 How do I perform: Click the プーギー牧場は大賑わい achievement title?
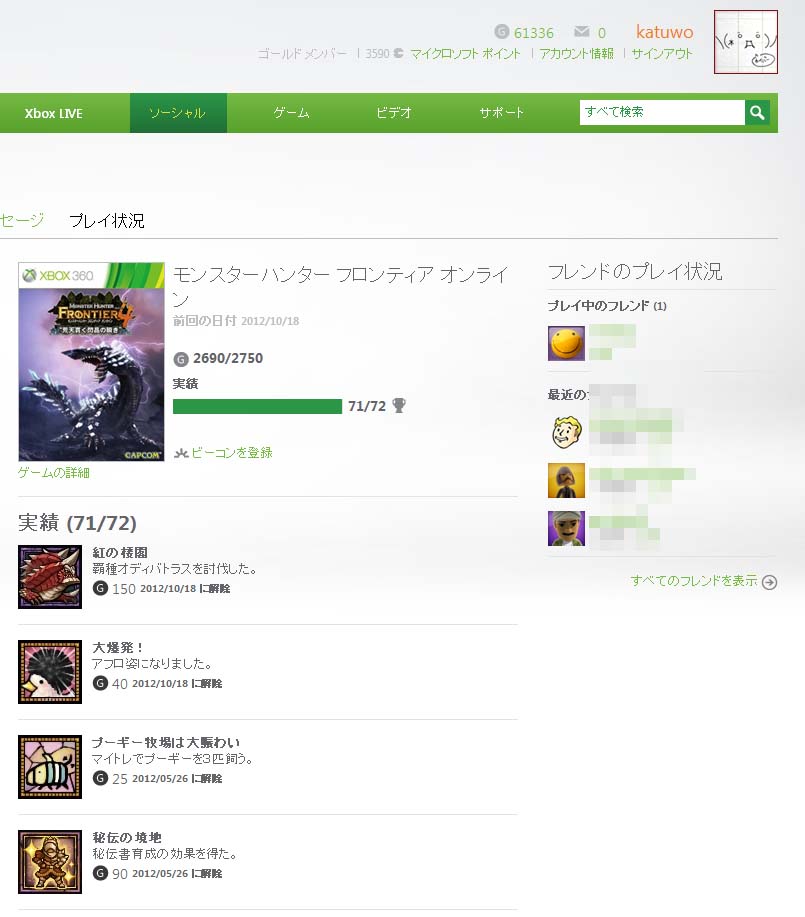(x=166, y=743)
